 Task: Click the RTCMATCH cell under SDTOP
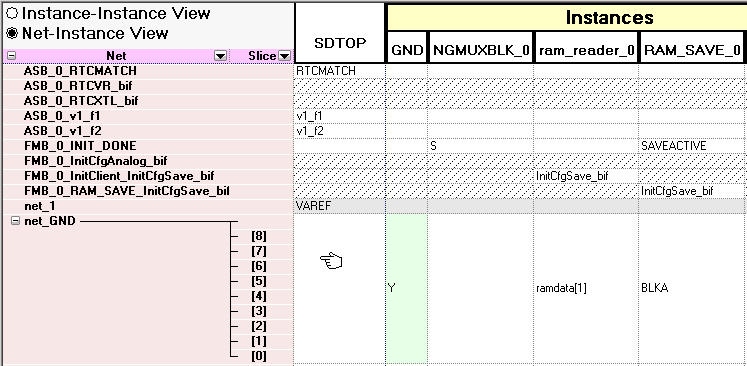[x=340, y=71]
